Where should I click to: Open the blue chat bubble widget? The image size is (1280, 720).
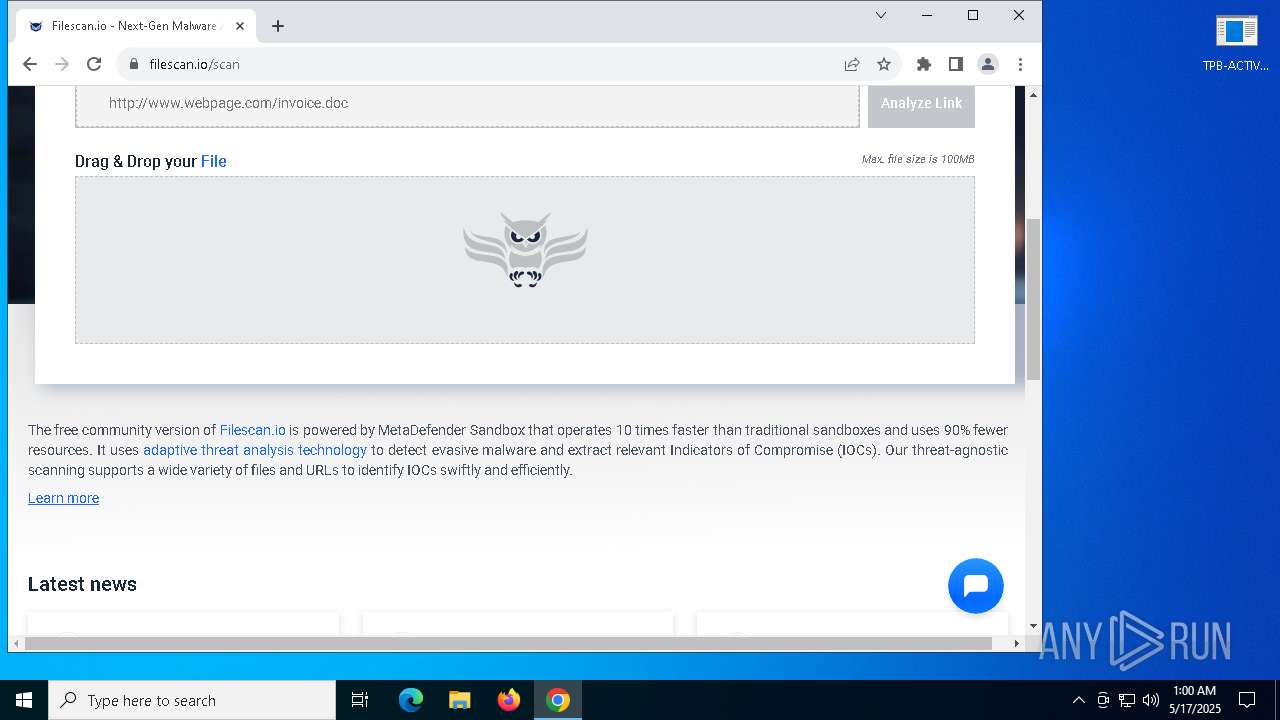(x=975, y=586)
